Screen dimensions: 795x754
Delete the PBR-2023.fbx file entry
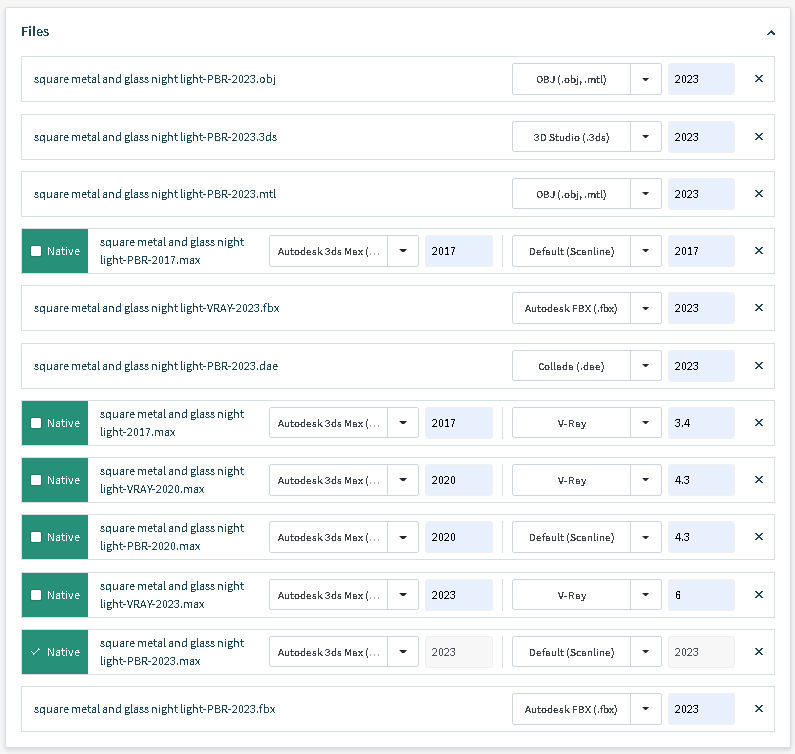[x=758, y=709]
